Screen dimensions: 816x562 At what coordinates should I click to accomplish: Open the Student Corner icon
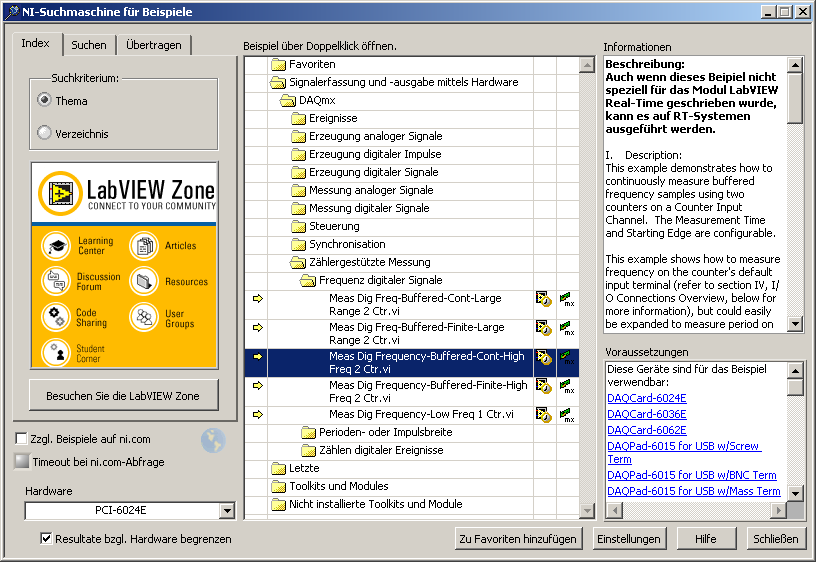coord(56,352)
